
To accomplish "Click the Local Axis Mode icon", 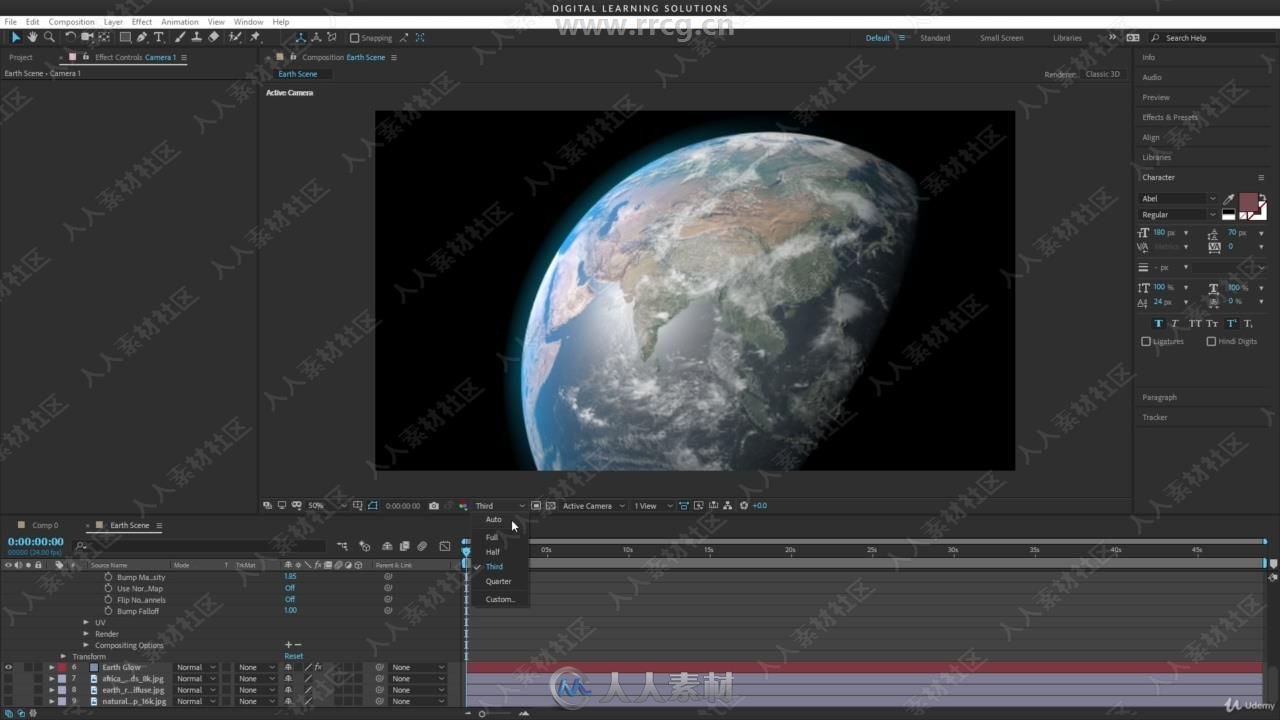I will point(301,37).
